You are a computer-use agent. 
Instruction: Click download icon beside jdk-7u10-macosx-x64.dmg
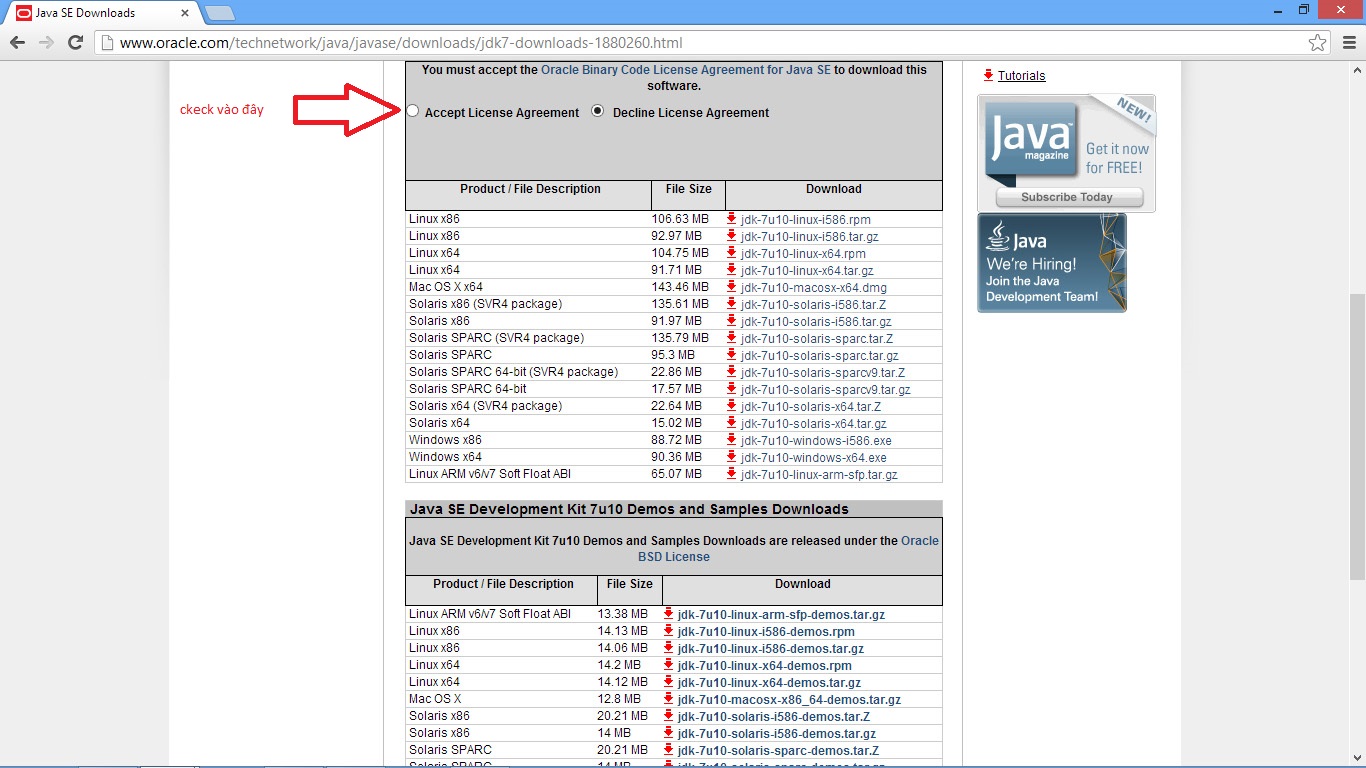click(729, 287)
